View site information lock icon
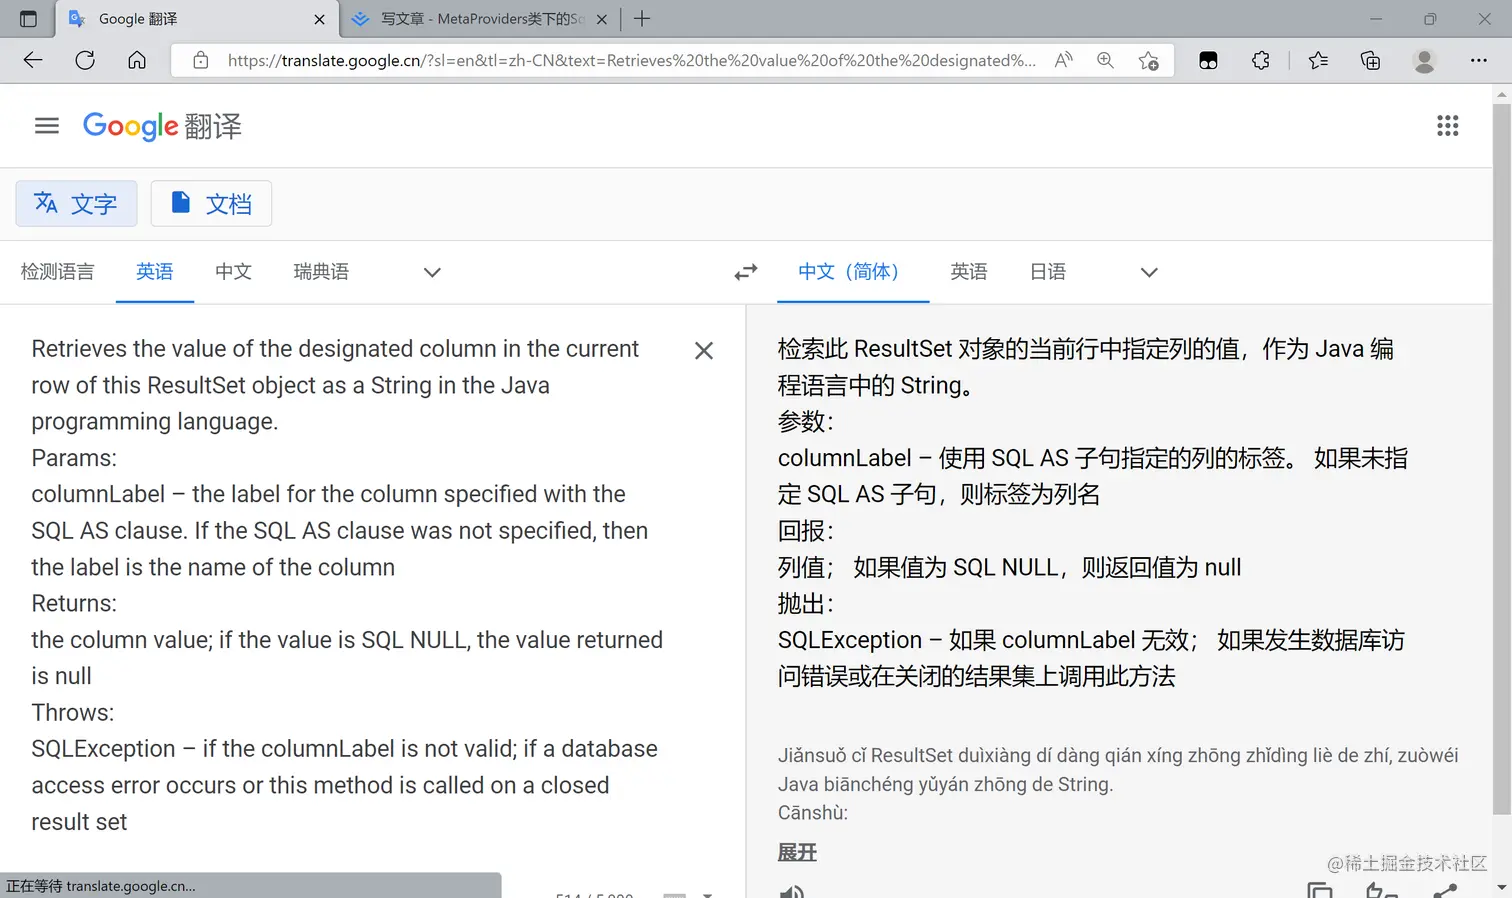This screenshot has width=1512, height=898. tap(201, 60)
